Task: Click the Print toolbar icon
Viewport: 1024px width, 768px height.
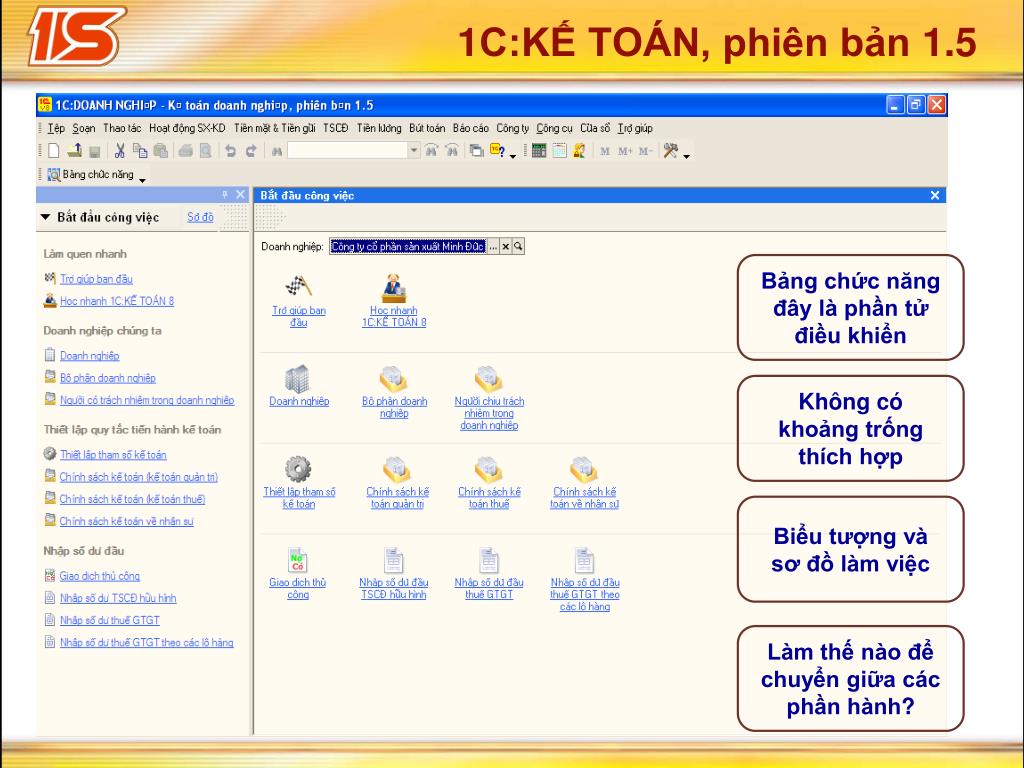Action: 185,151
